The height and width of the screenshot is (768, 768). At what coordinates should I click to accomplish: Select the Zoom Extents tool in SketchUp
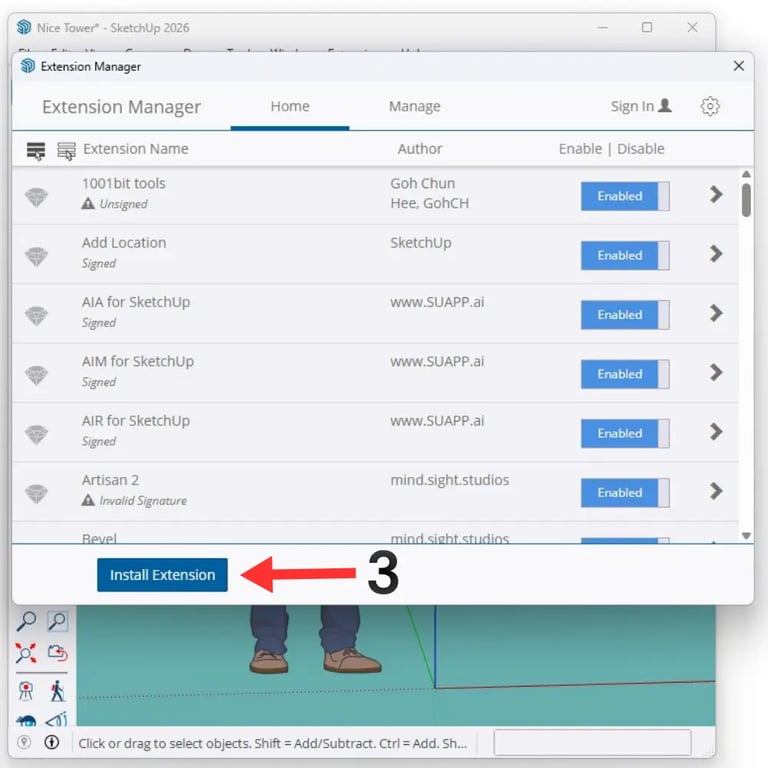(26, 653)
